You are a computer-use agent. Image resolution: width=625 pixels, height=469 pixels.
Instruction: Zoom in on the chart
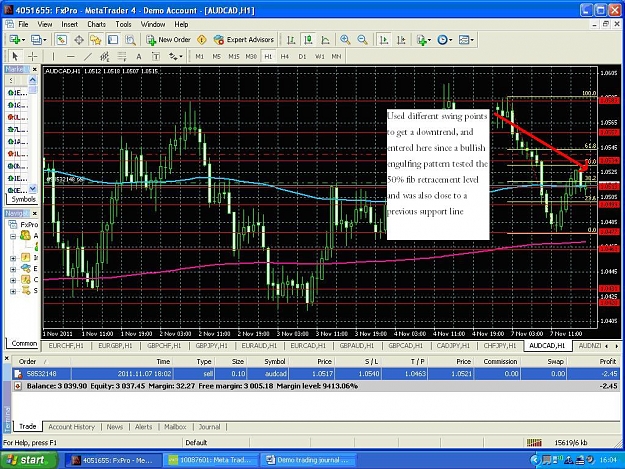(x=345, y=40)
